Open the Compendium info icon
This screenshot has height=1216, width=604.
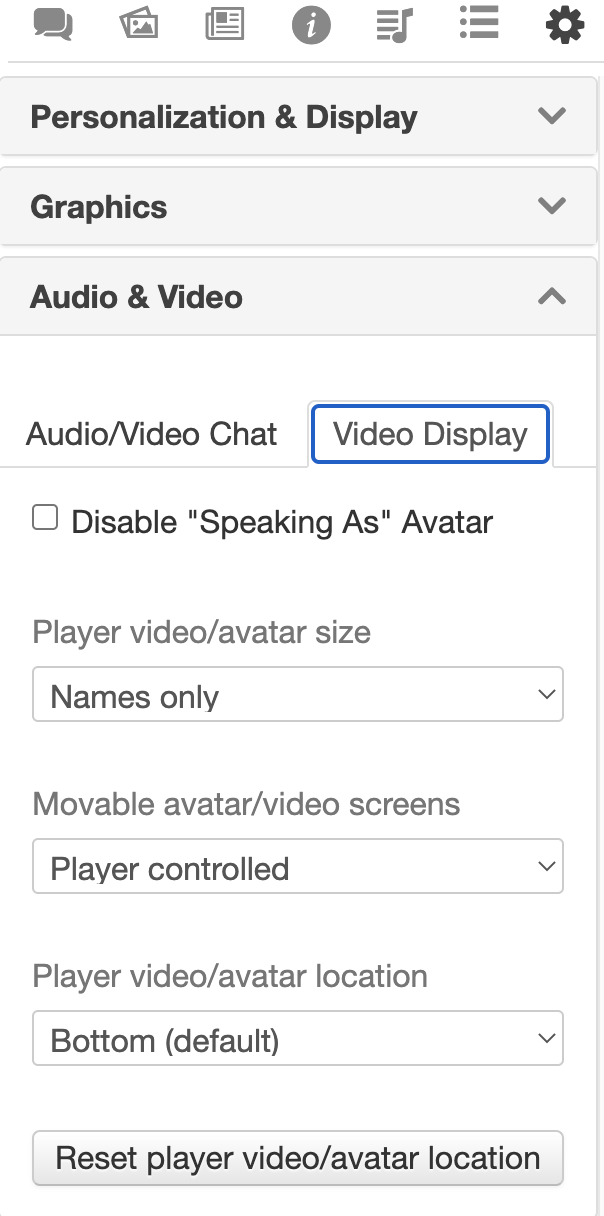pyautogui.click(x=311, y=24)
